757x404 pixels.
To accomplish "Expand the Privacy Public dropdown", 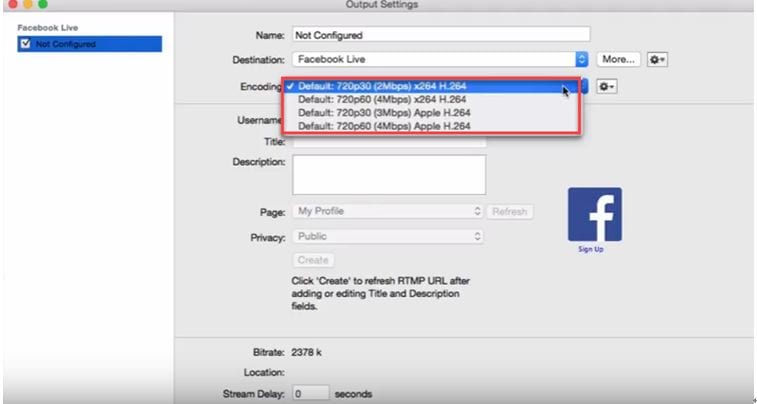I will (x=388, y=237).
